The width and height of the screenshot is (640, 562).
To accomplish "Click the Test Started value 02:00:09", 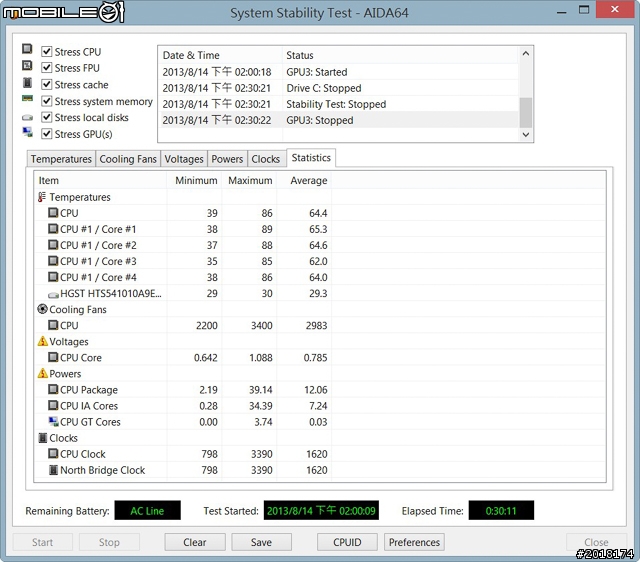I will click(x=321, y=510).
